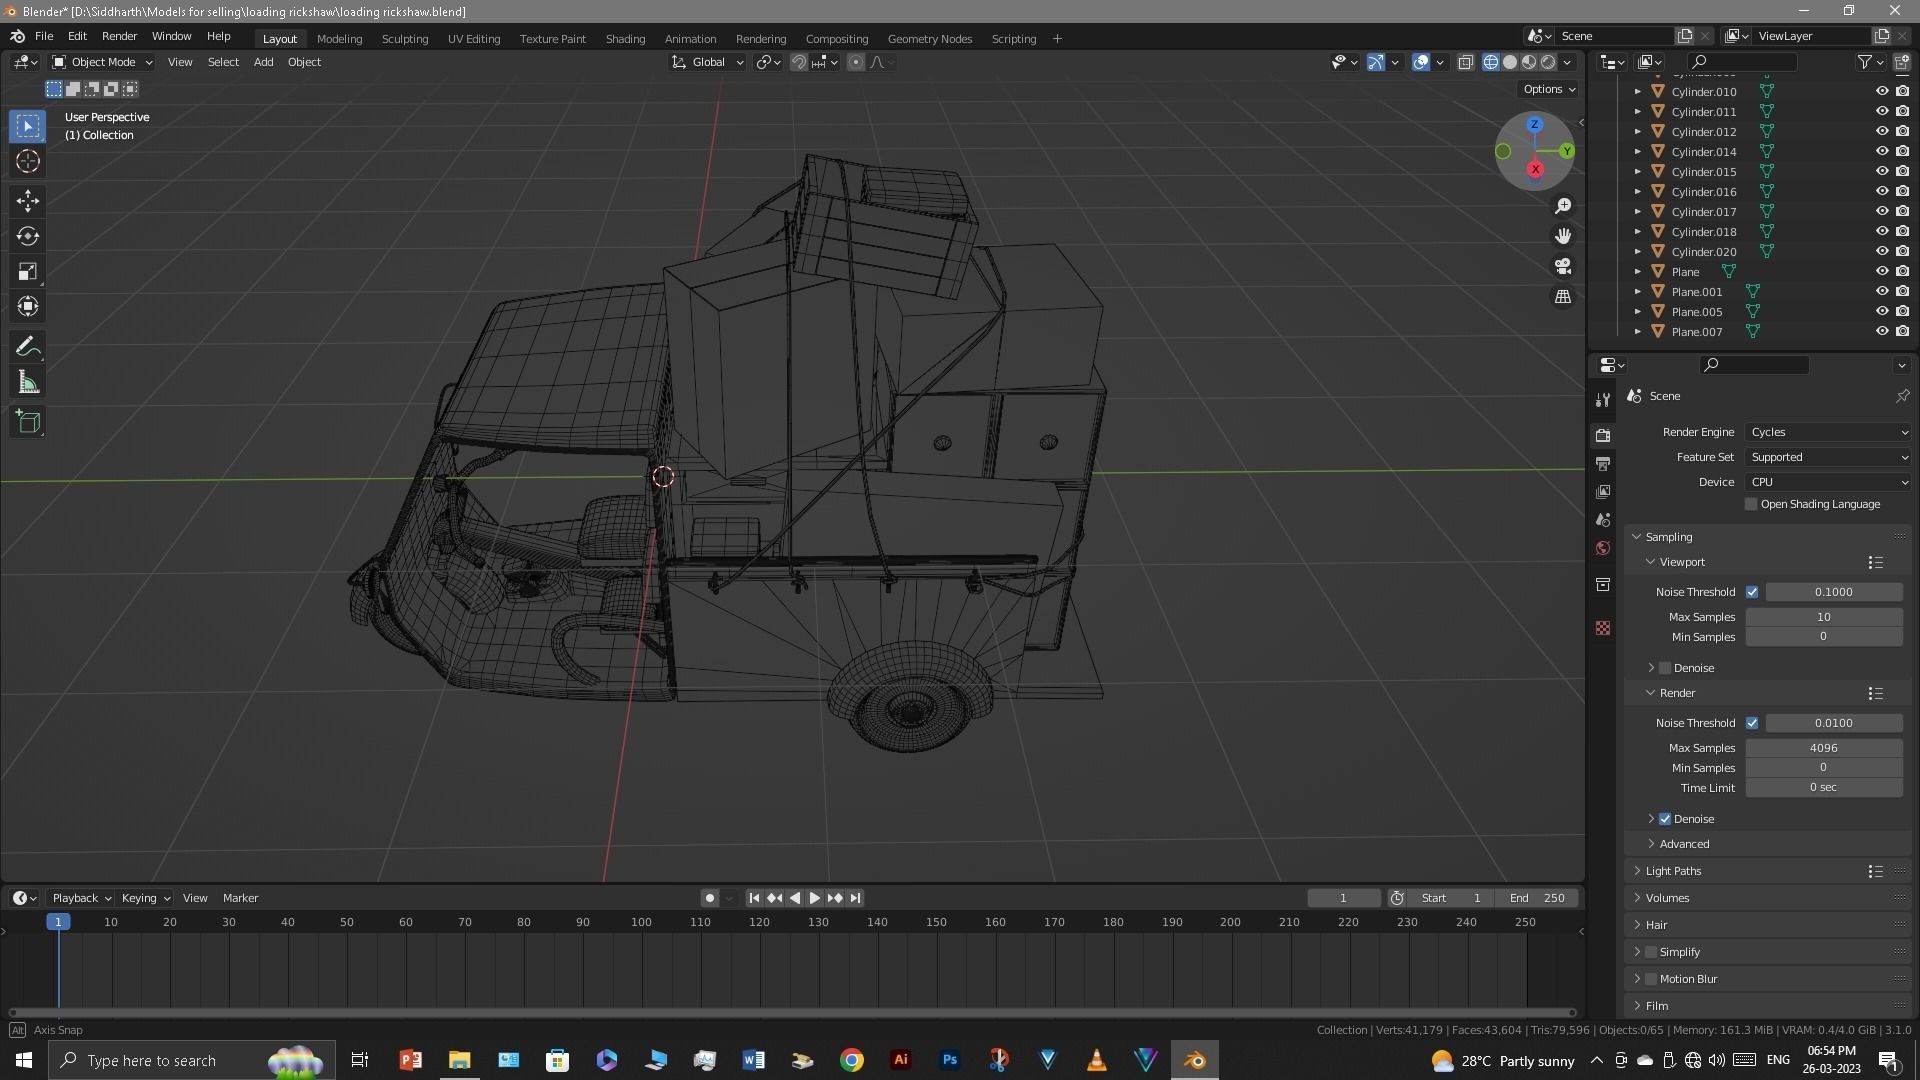Expand the Volumes panel
This screenshot has width=1920, height=1080.
click(1667, 898)
